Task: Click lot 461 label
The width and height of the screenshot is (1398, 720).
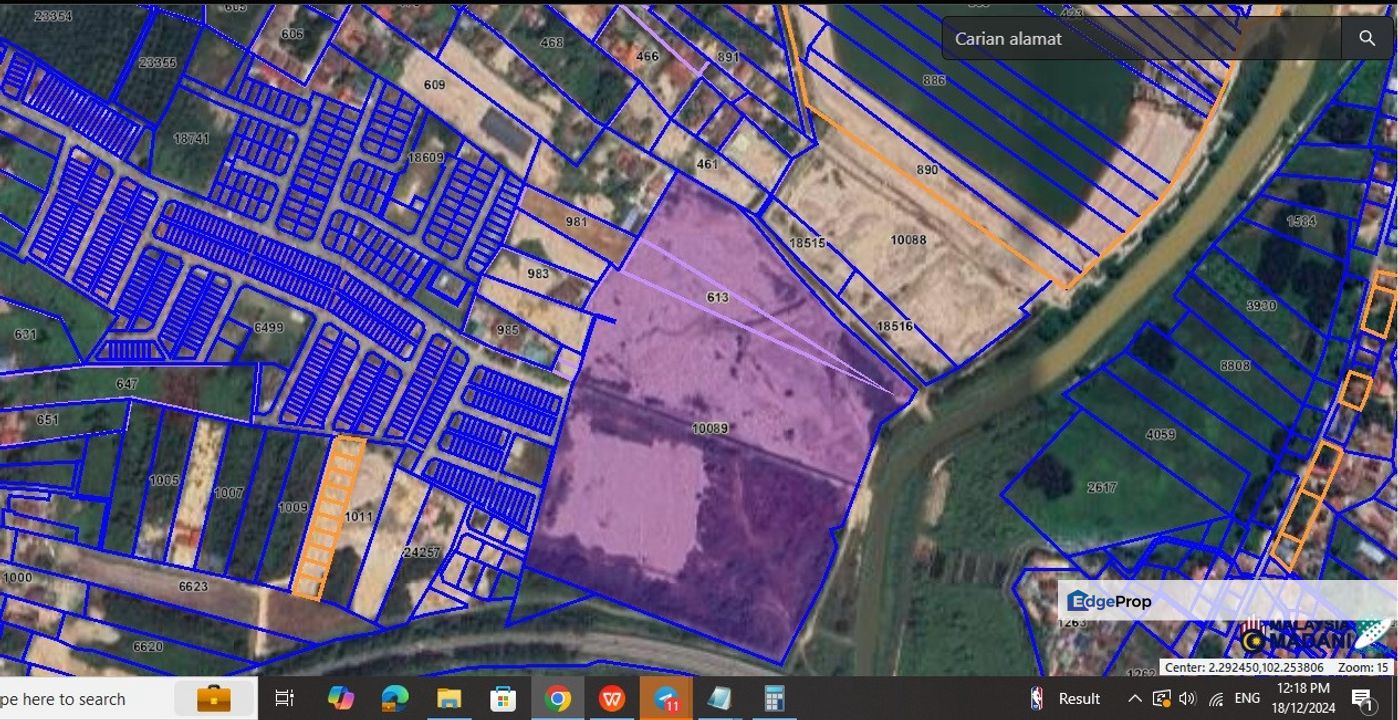Action: coord(707,164)
